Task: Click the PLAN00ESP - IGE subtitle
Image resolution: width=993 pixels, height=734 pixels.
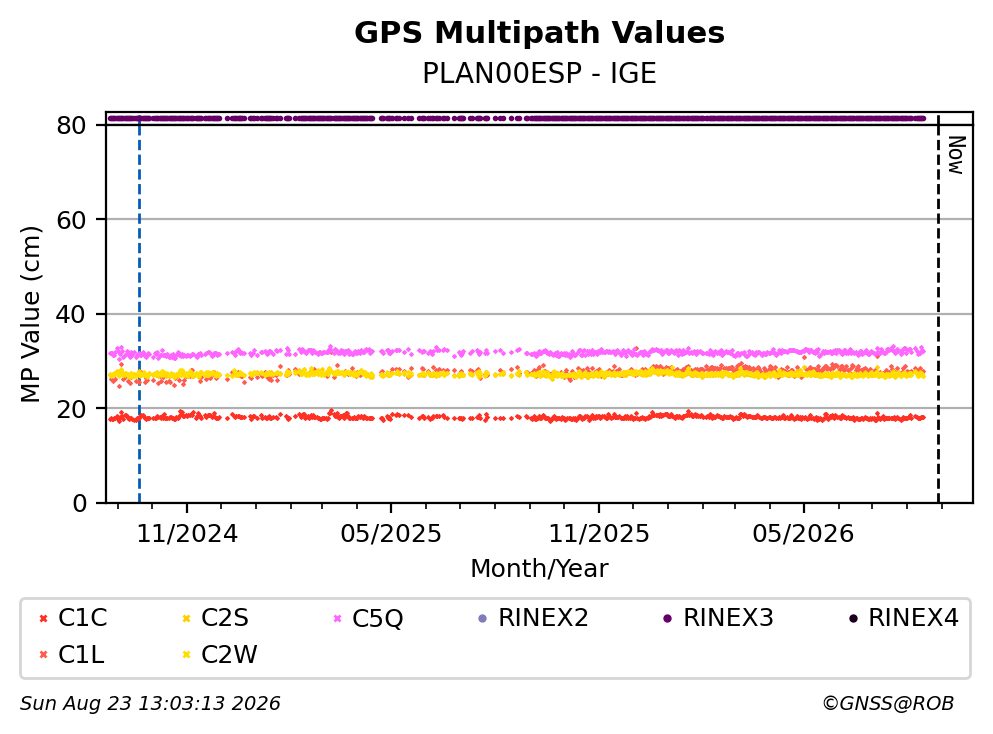Action: pos(539,73)
